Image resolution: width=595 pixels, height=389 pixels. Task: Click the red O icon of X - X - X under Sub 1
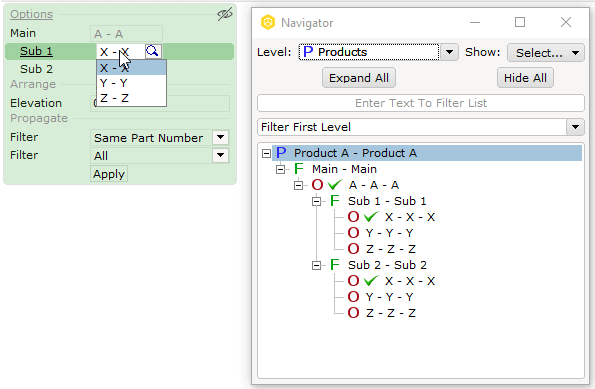(x=353, y=217)
